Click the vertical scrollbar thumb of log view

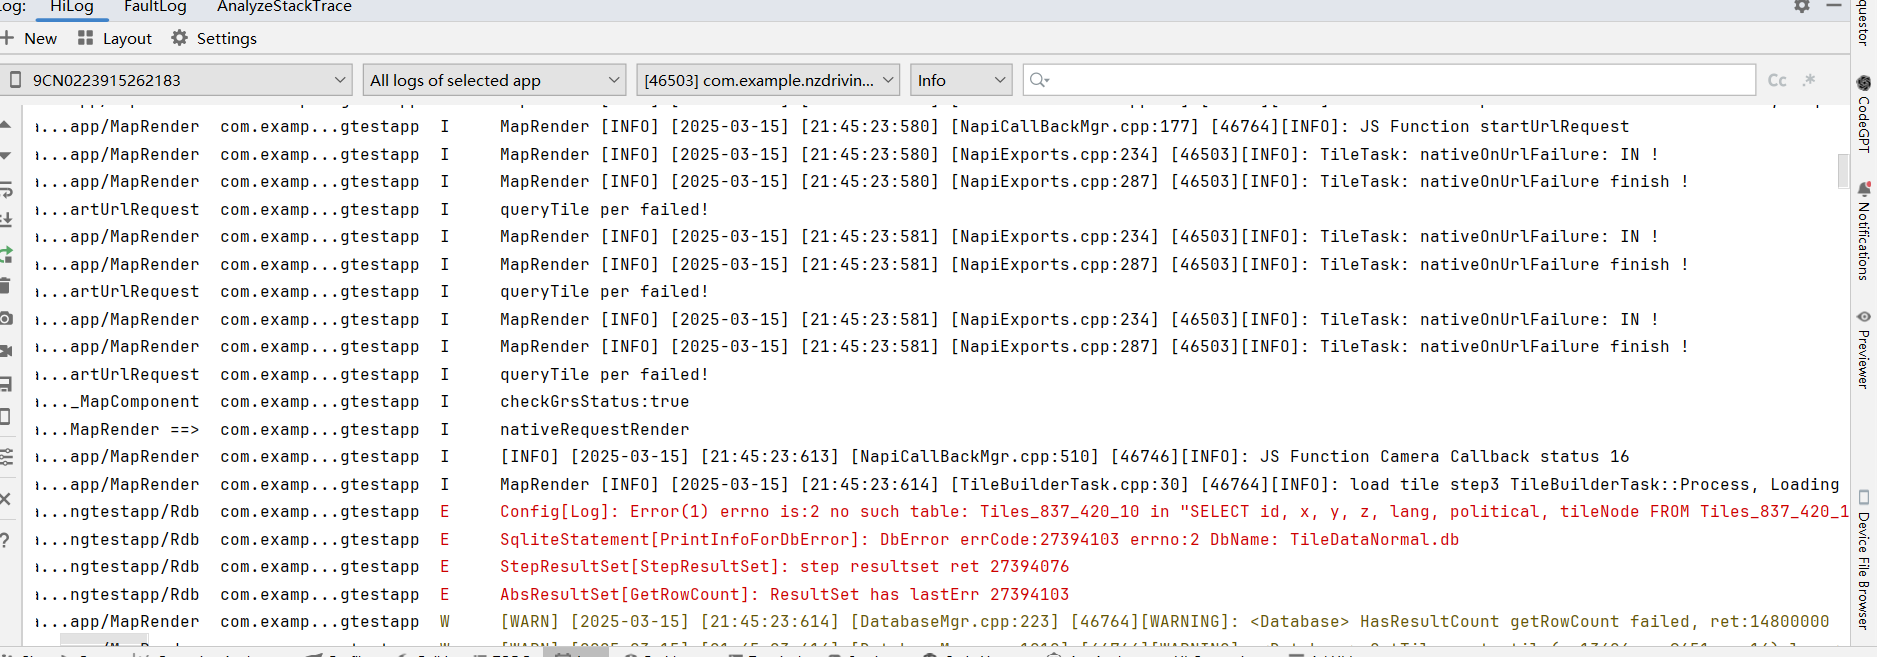point(1842,170)
